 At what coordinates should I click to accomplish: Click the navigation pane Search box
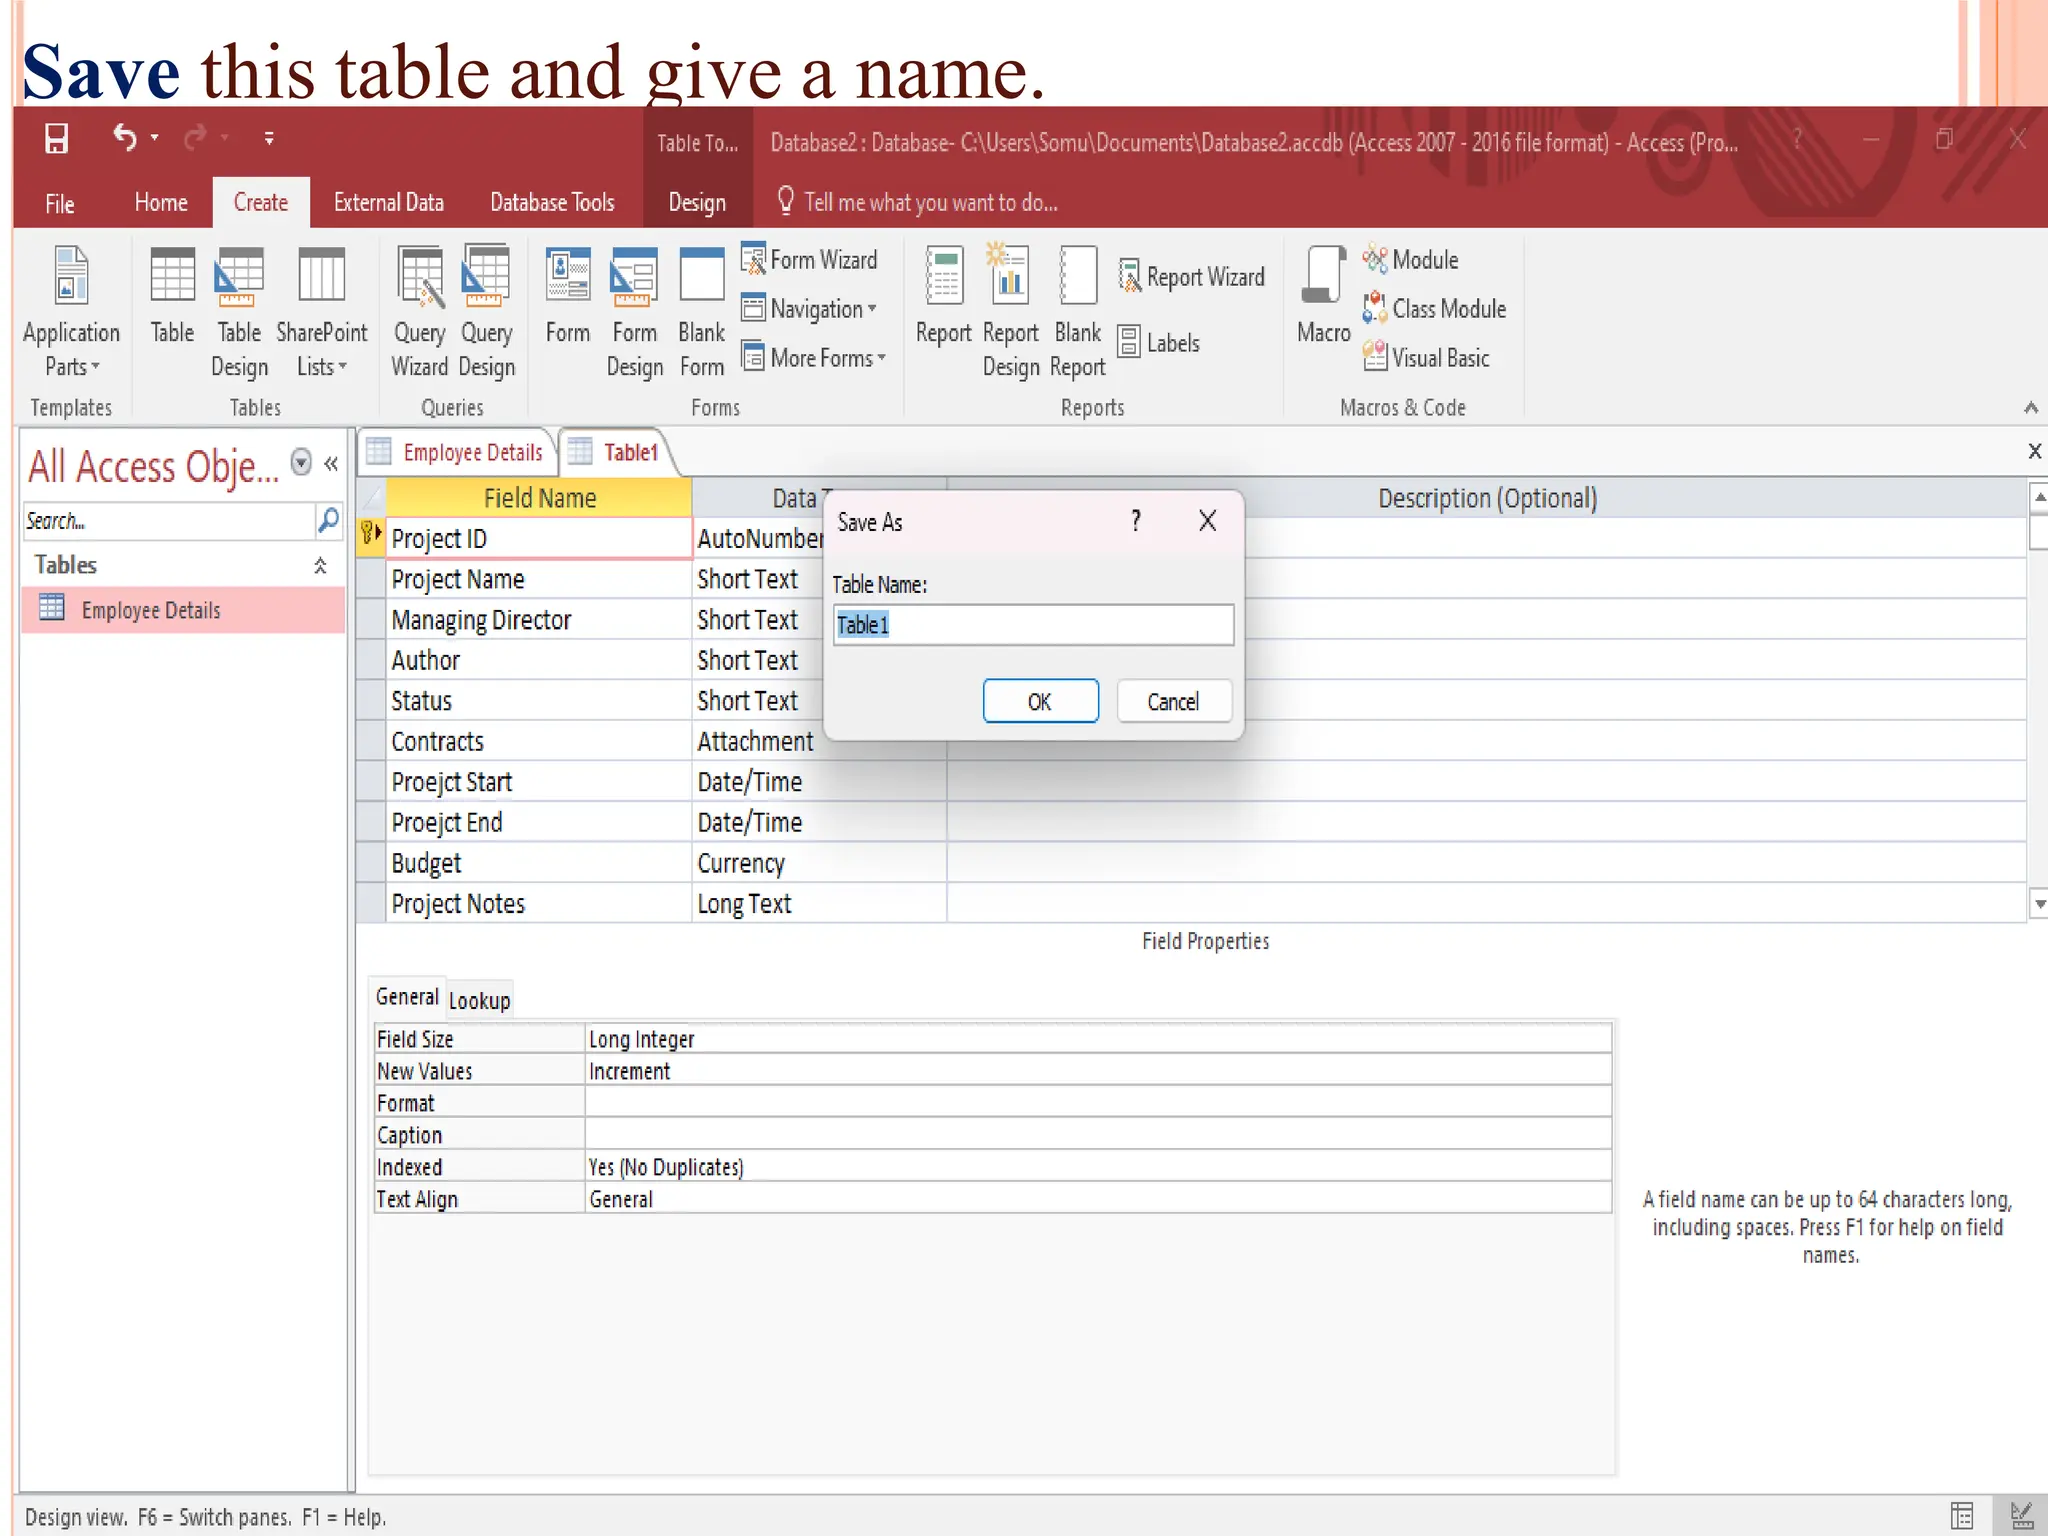pyautogui.click(x=168, y=521)
